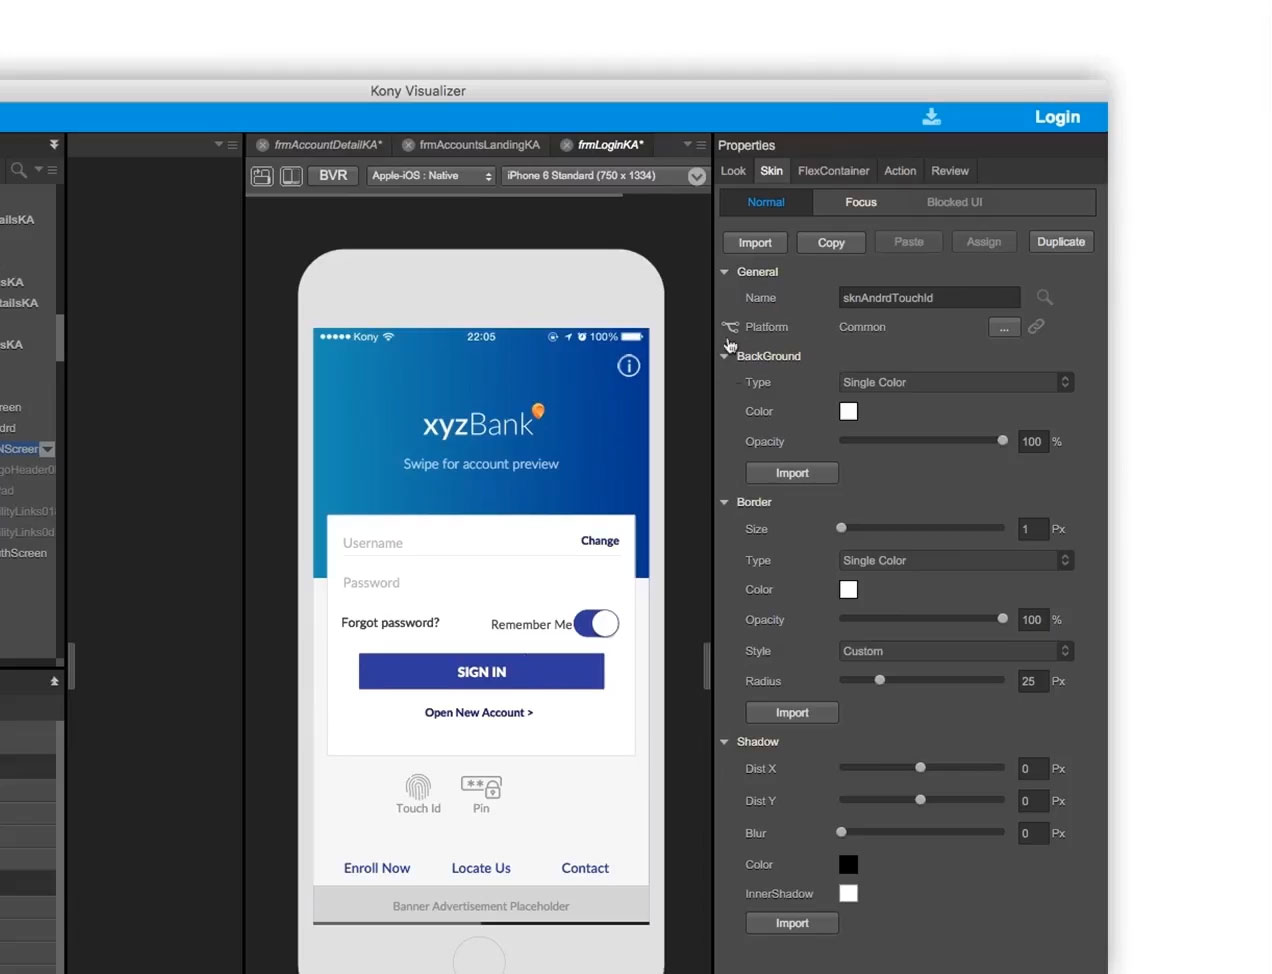Open the Border Type dropdown
Image resolution: width=1272 pixels, height=974 pixels.
coord(956,560)
